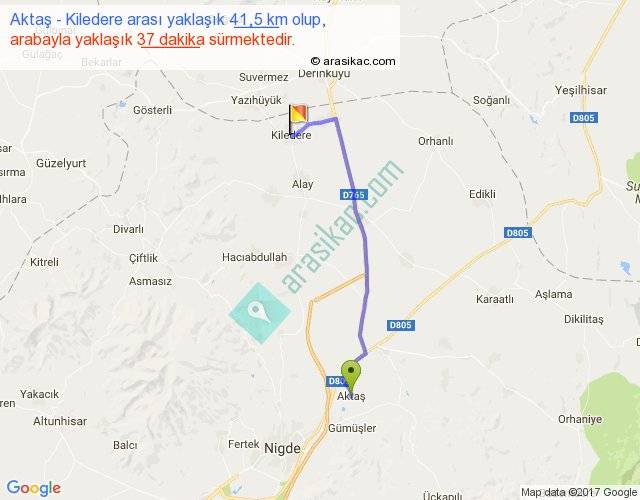Click the Güzelyurt town label

point(61,163)
